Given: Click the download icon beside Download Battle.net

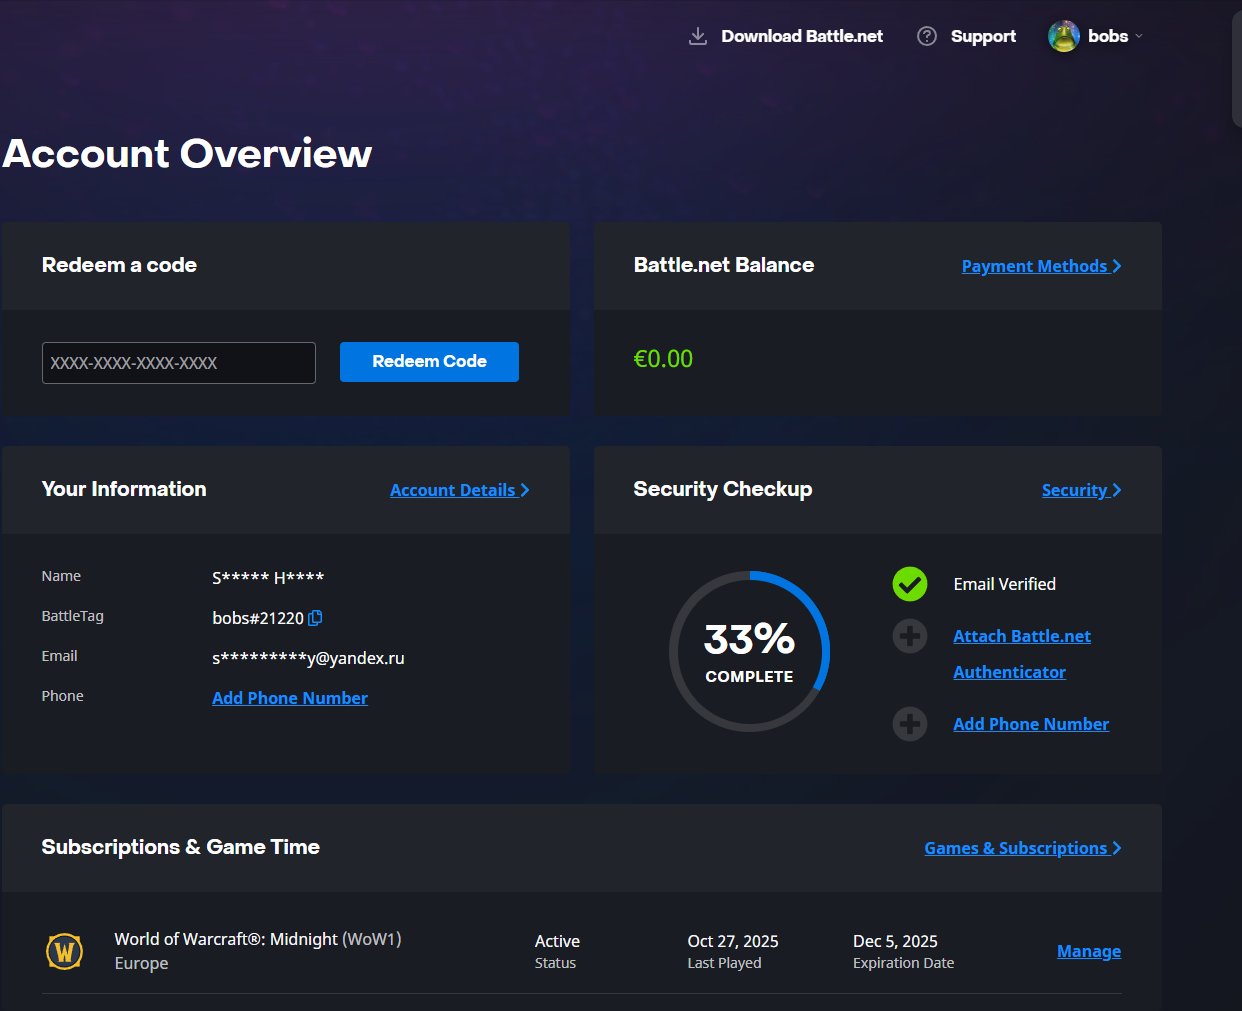Looking at the screenshot, I should click(698, 37).
